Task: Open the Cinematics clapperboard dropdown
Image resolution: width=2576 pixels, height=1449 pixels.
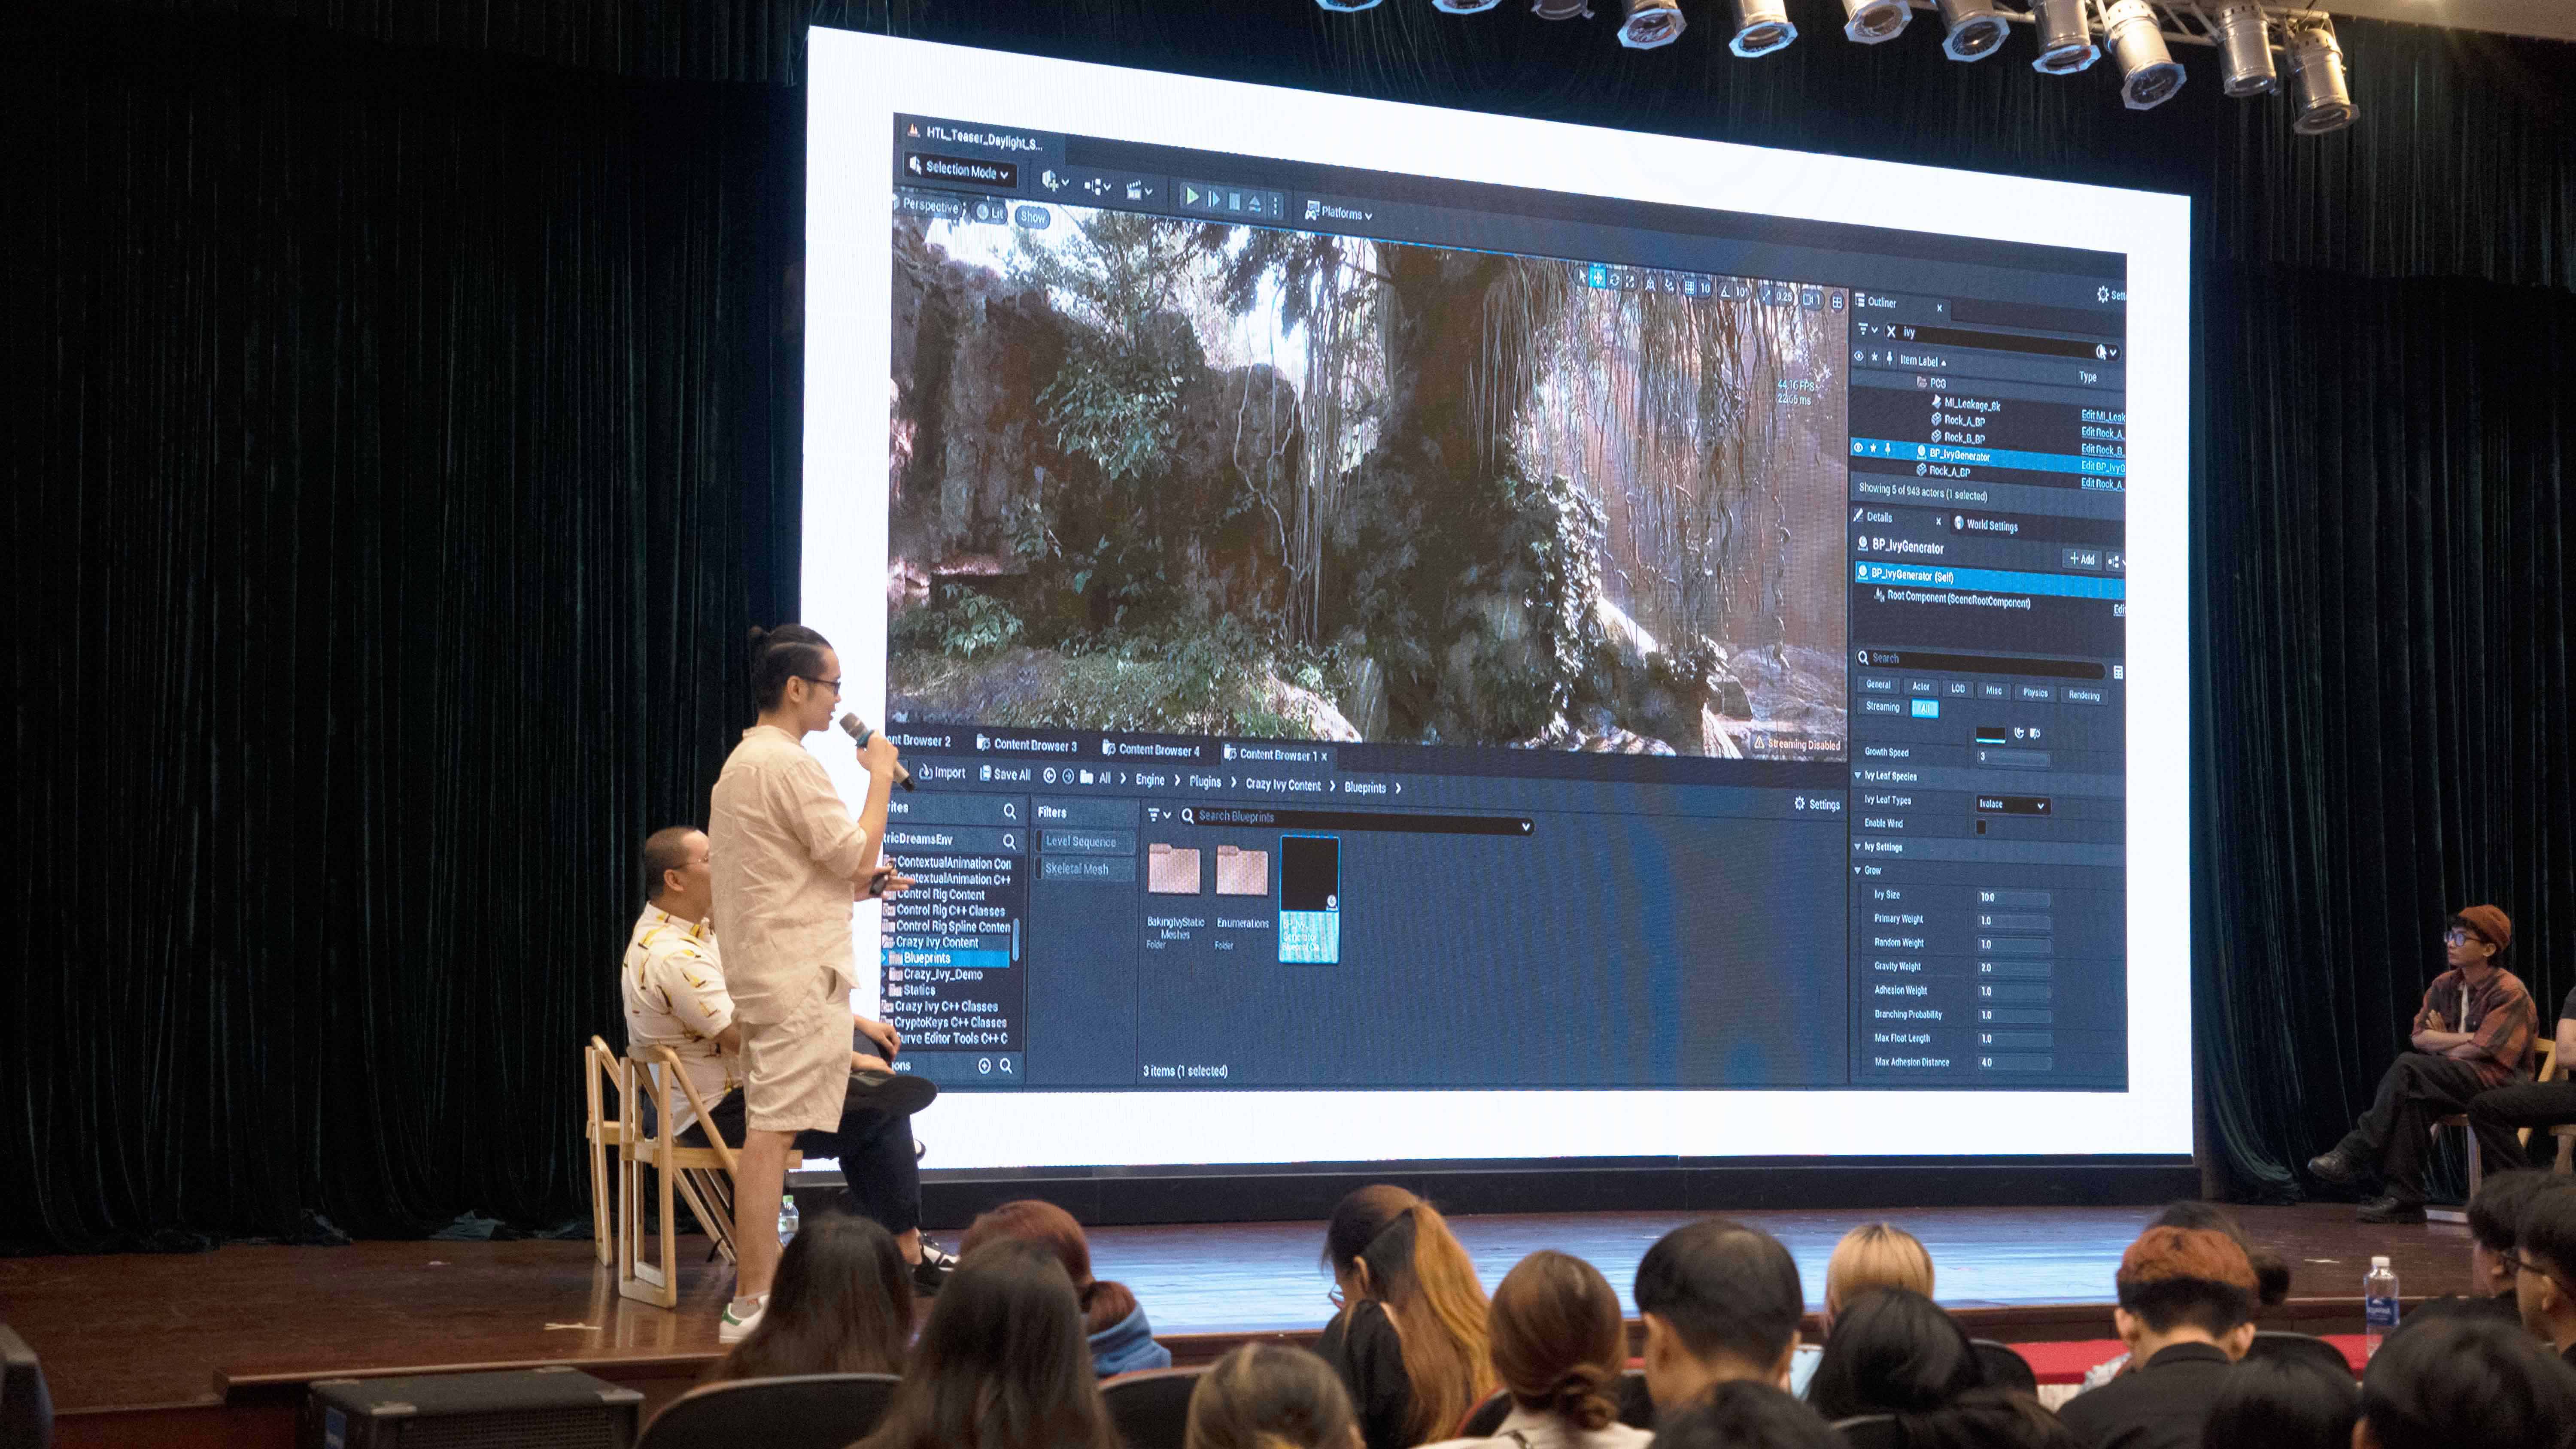Action: coord(1140,190)
